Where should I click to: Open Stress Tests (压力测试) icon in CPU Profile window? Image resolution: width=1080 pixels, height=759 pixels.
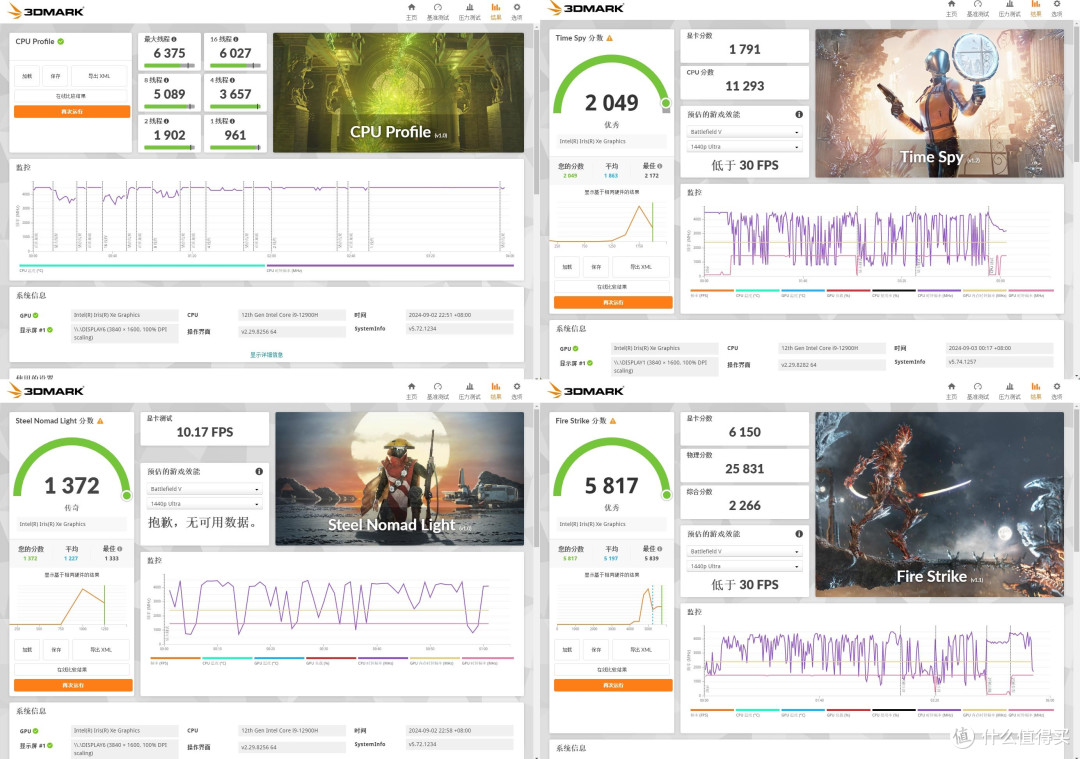tap(470, 10)
